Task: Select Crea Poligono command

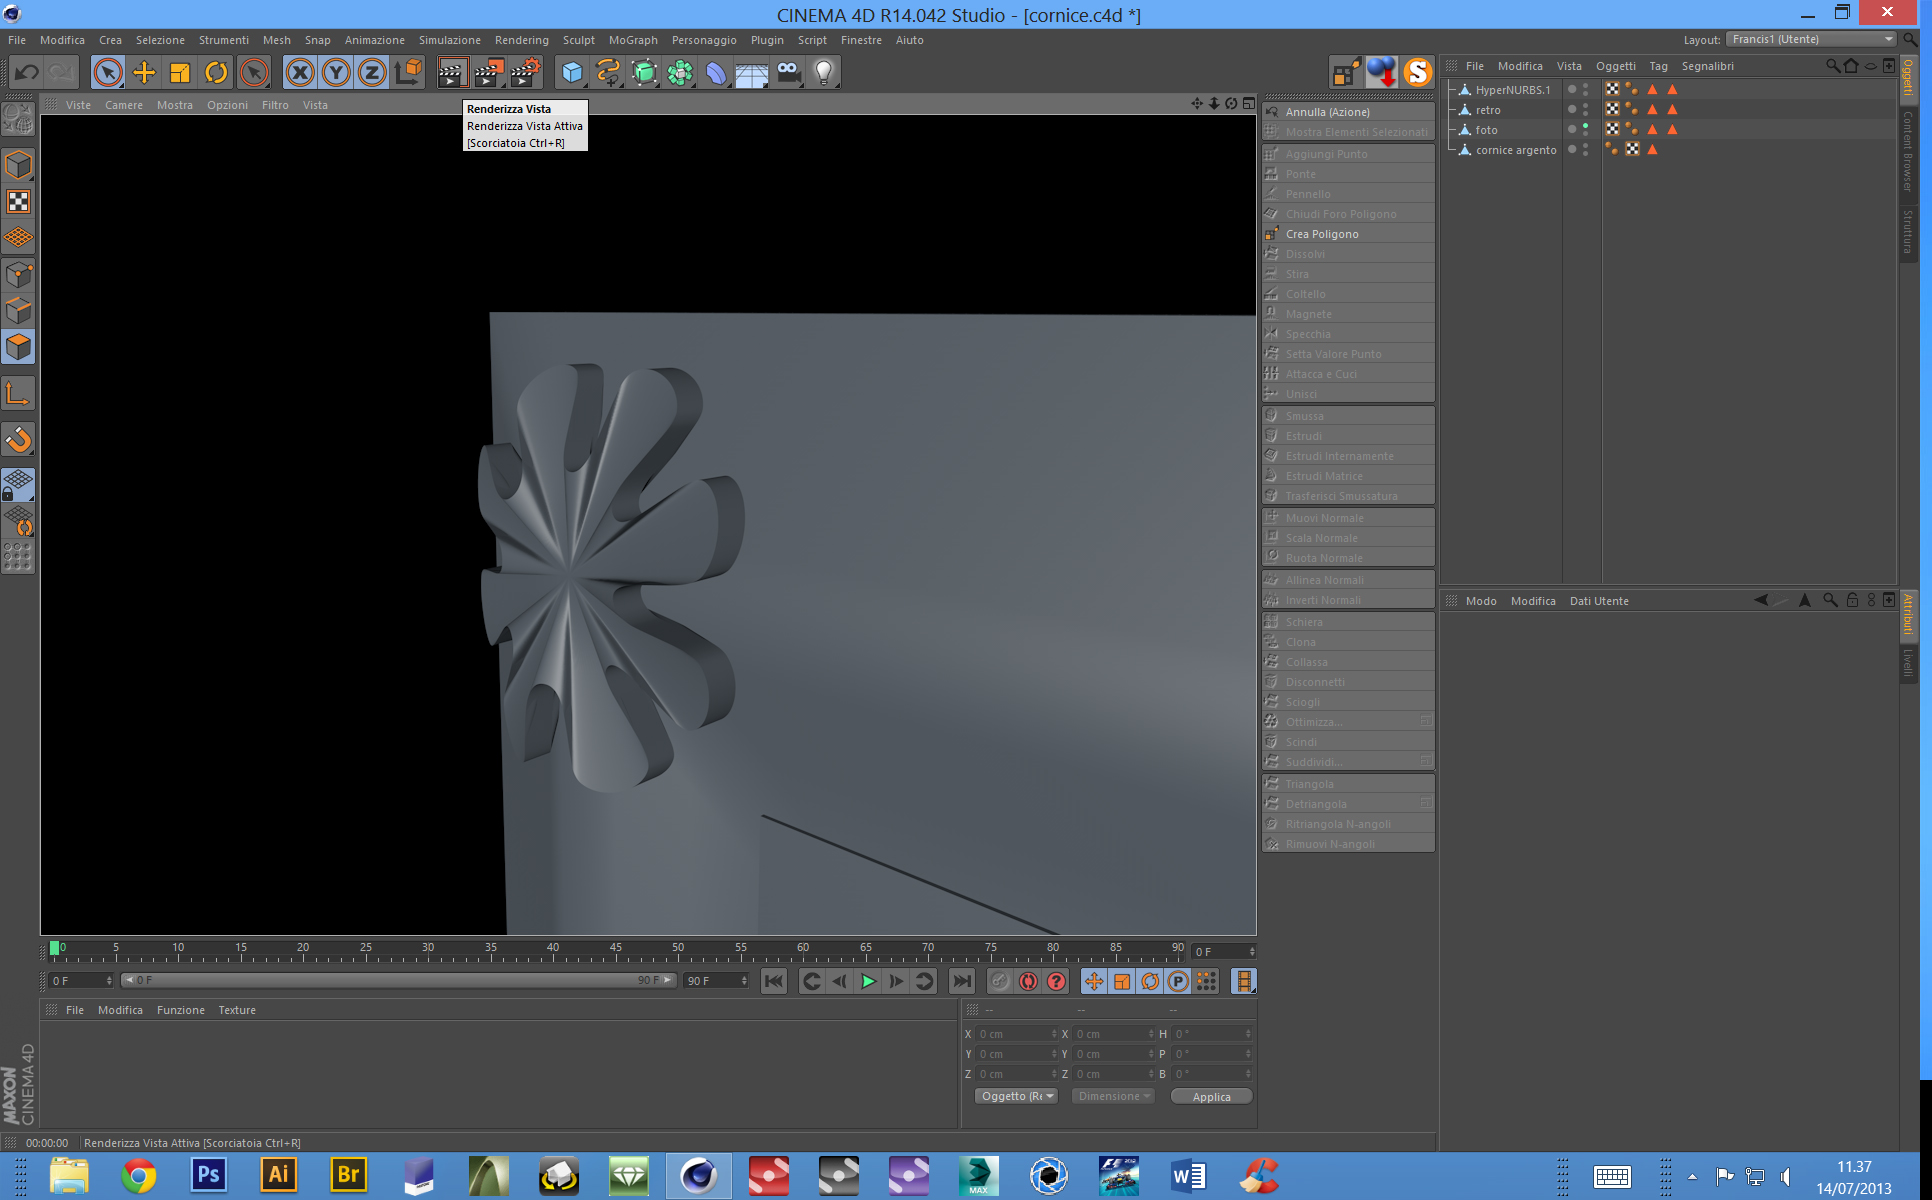Action: tap(1321, 234)
